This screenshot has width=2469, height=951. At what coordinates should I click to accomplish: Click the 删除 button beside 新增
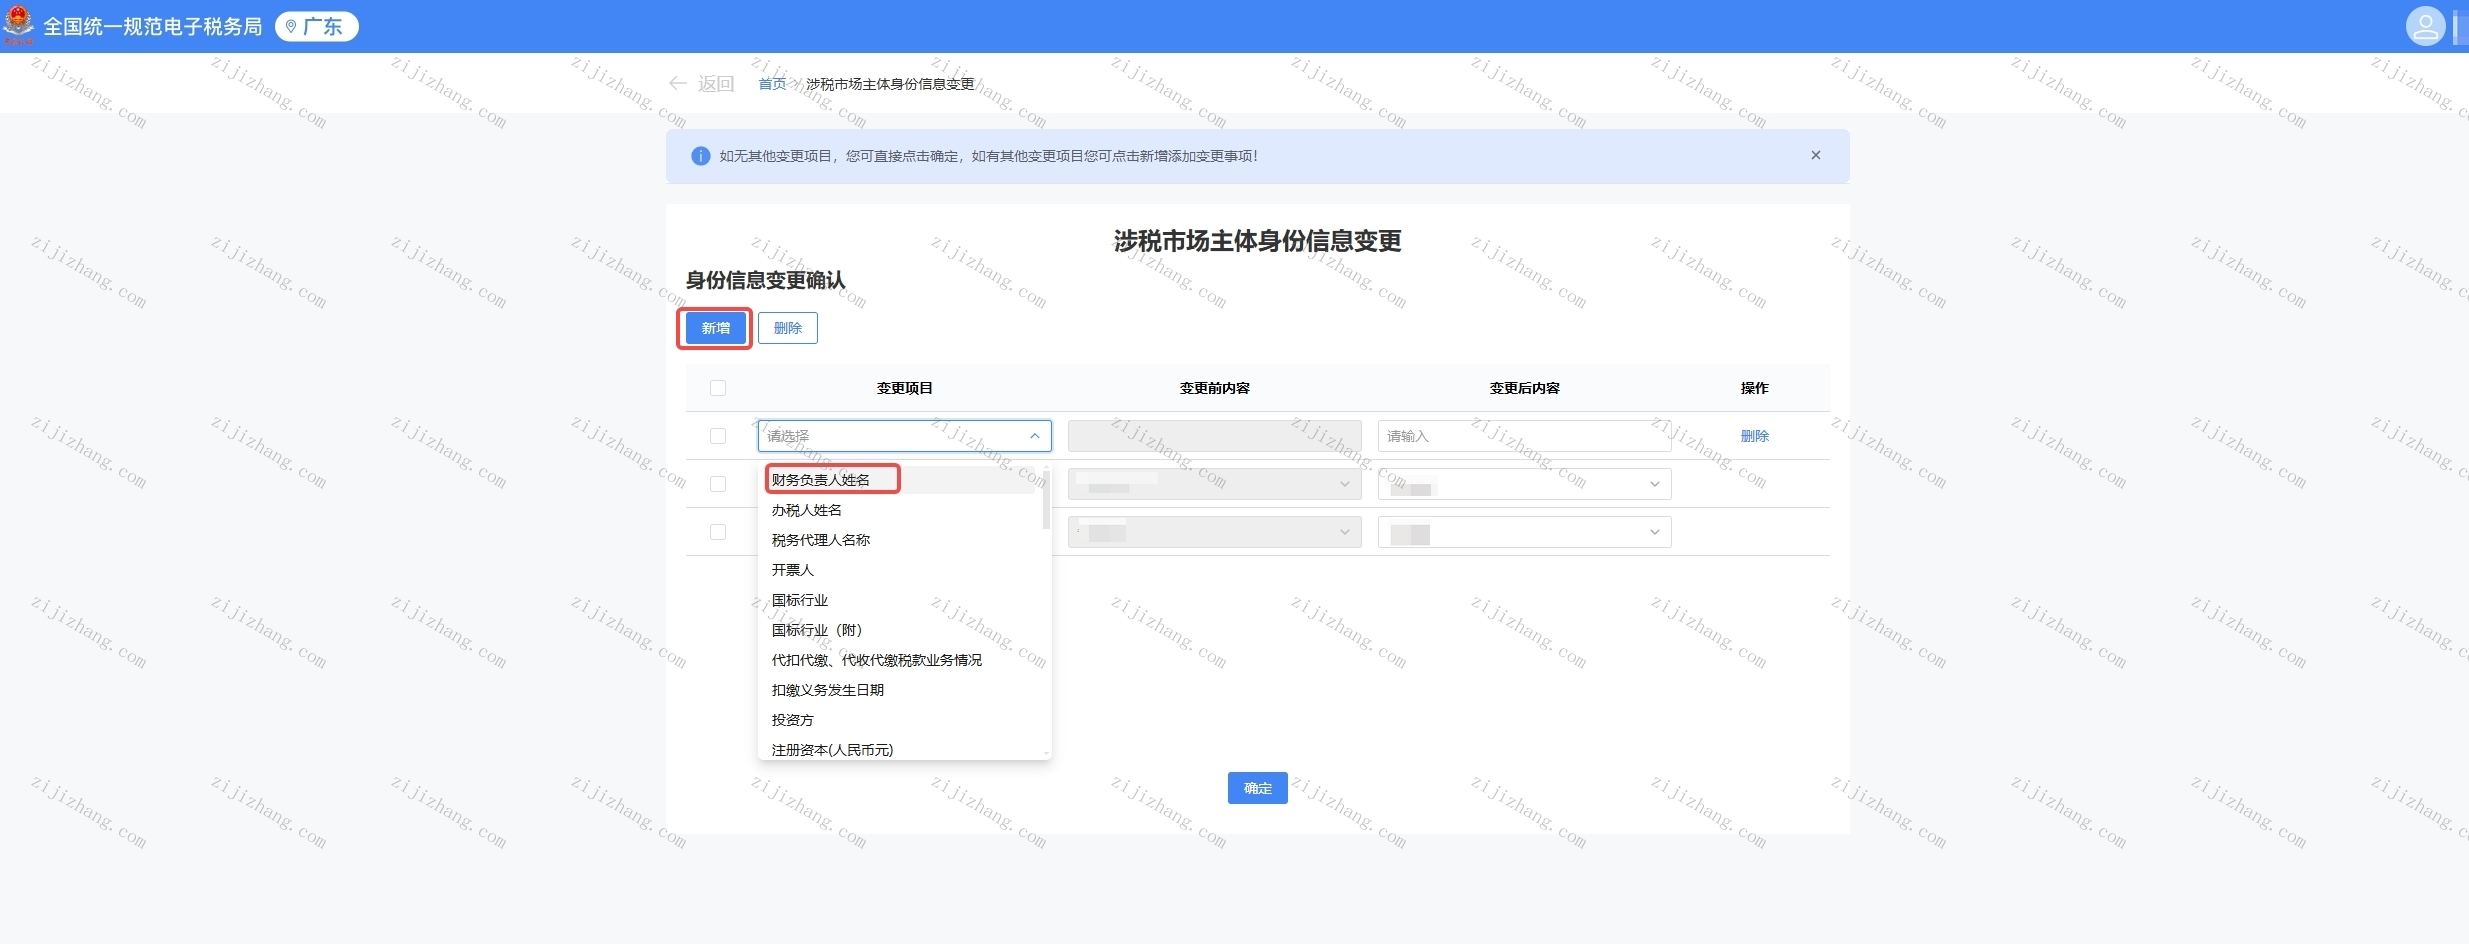788,328
